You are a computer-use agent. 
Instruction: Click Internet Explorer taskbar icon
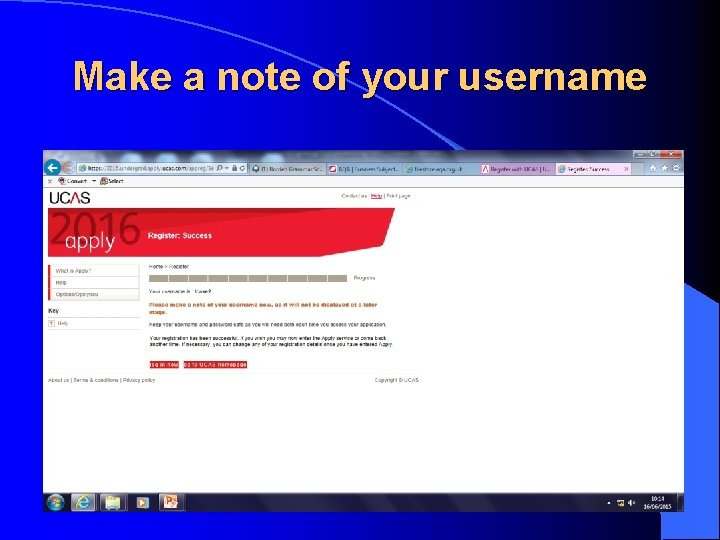pyautogui.click(x=83, y=503)
